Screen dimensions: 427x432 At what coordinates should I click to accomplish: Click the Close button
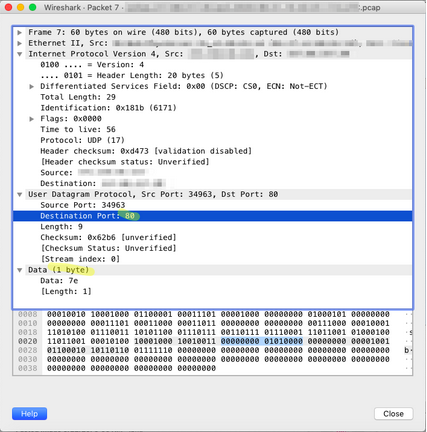393,414
